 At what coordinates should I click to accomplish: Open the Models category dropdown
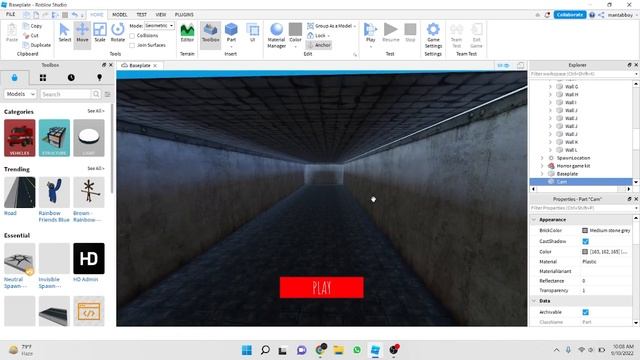20,94
